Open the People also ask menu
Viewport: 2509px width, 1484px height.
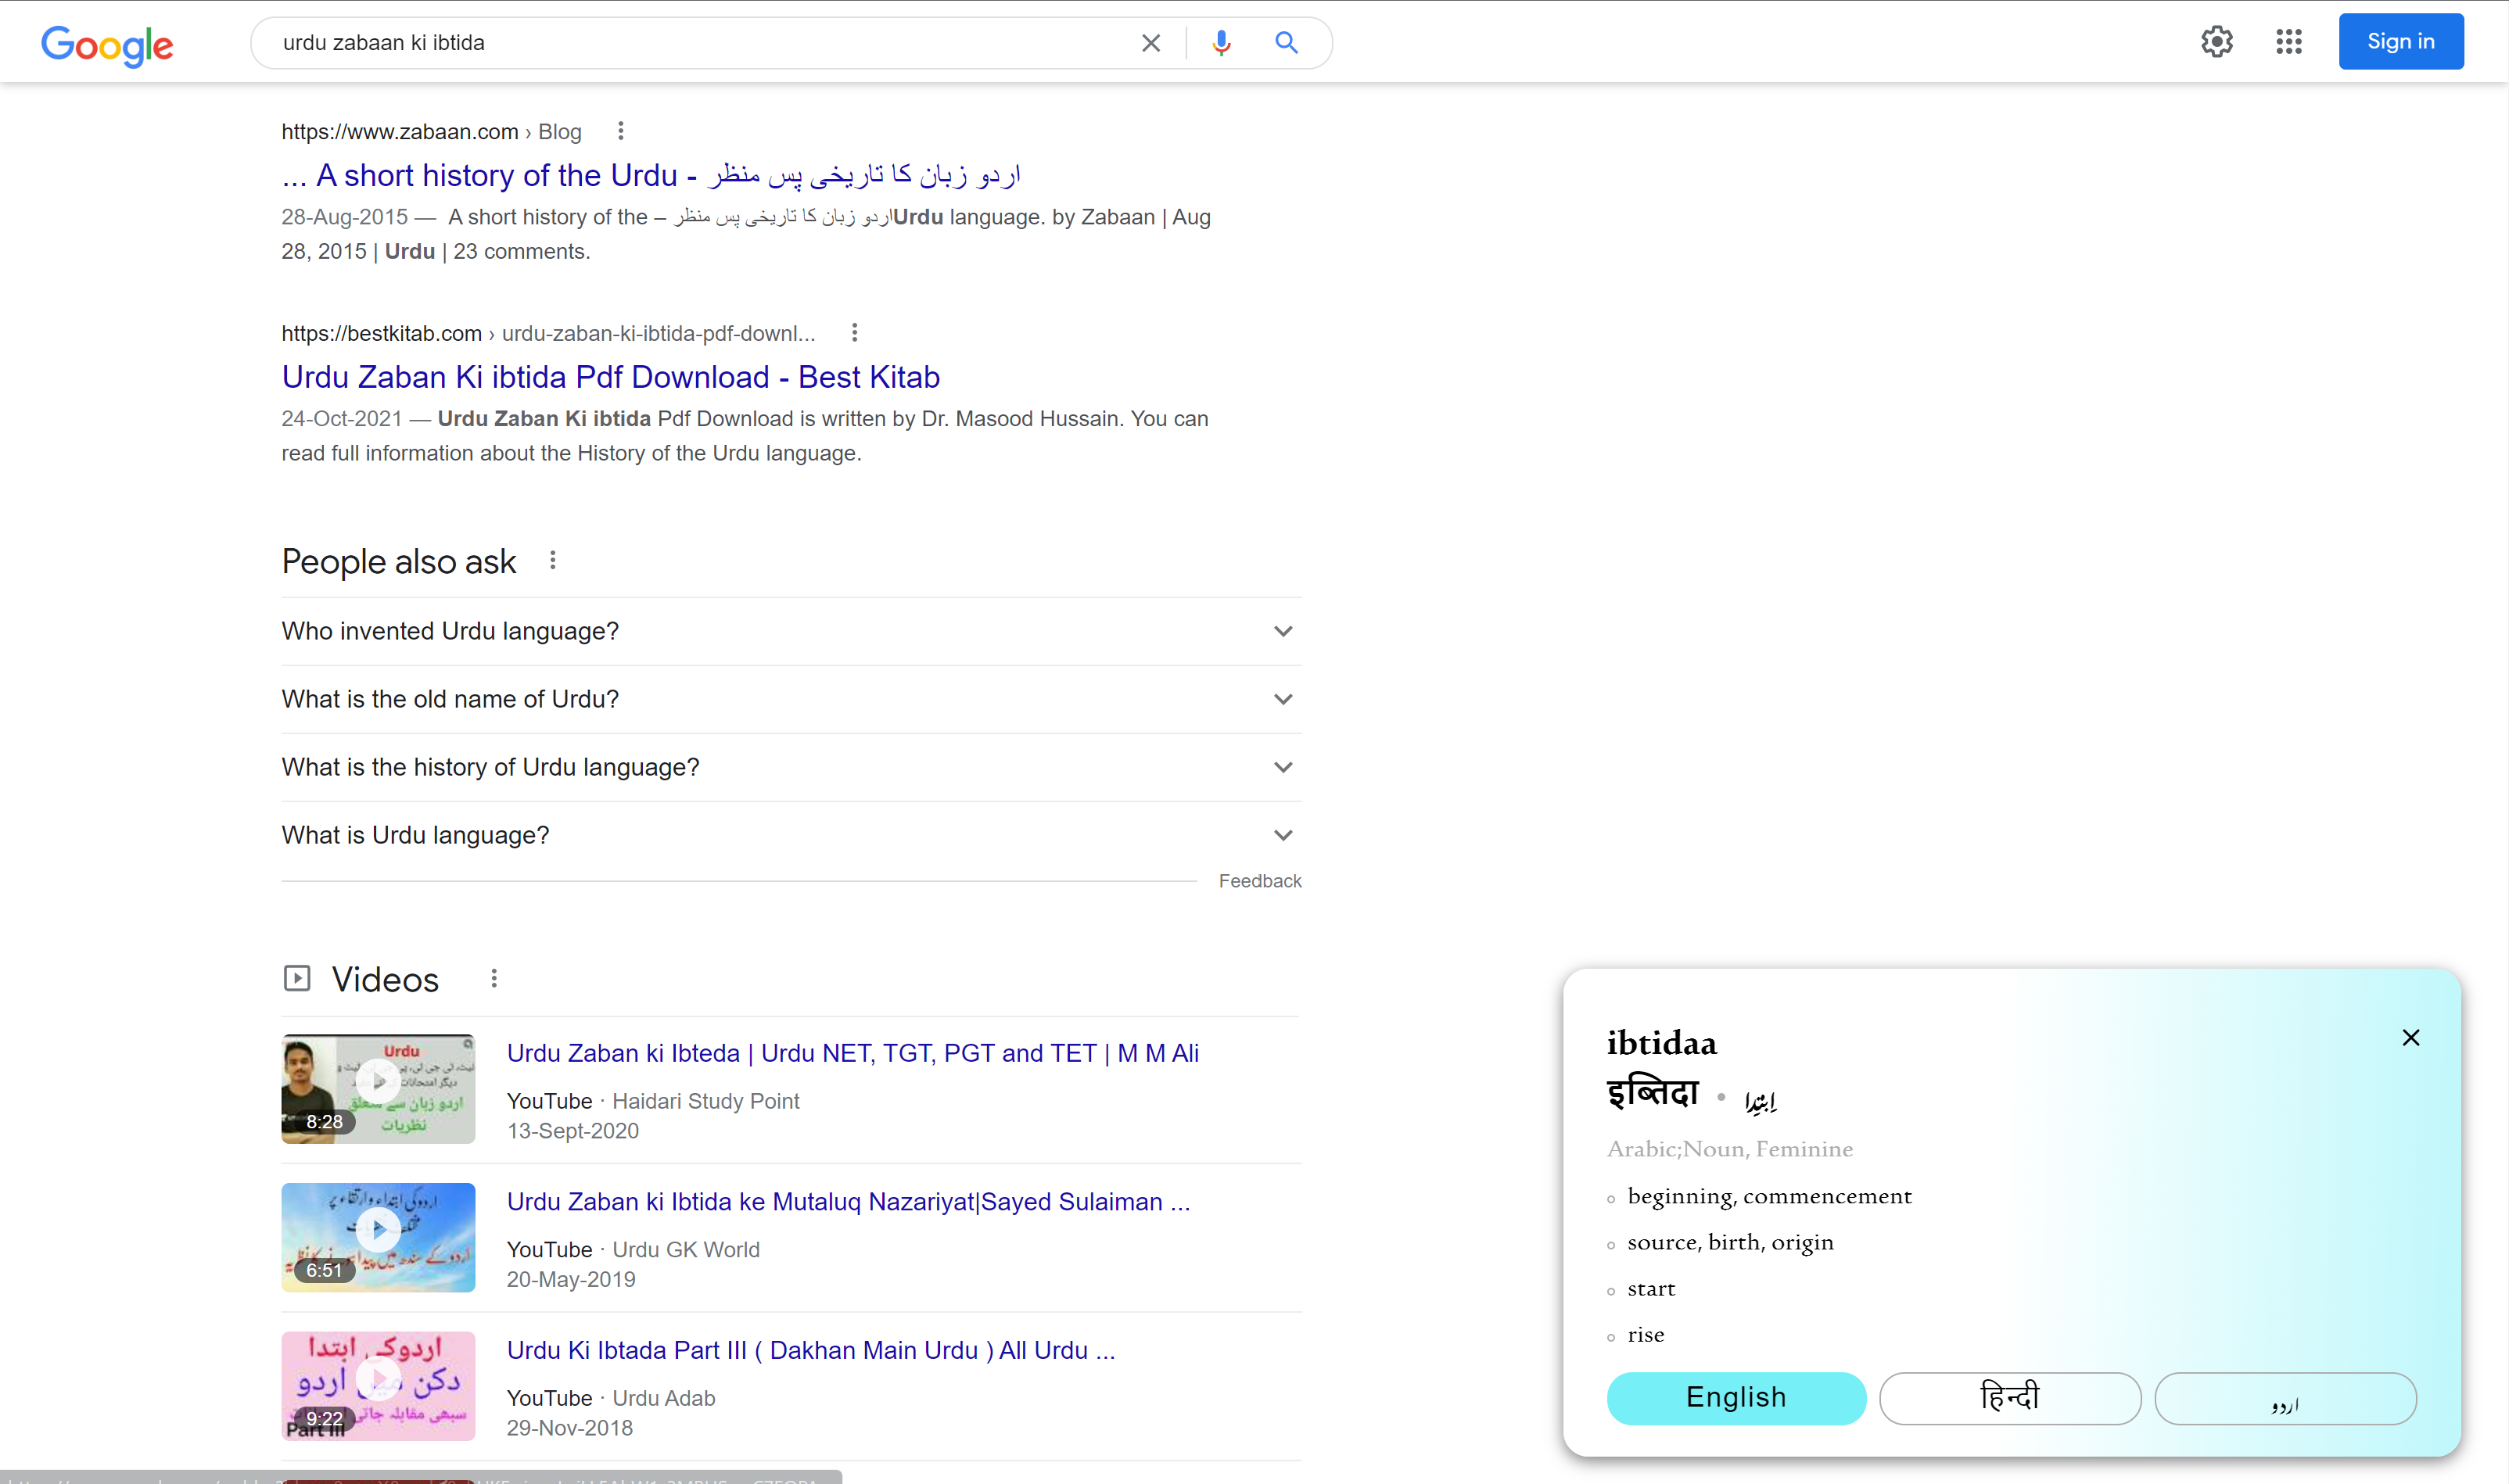[552, 560]
